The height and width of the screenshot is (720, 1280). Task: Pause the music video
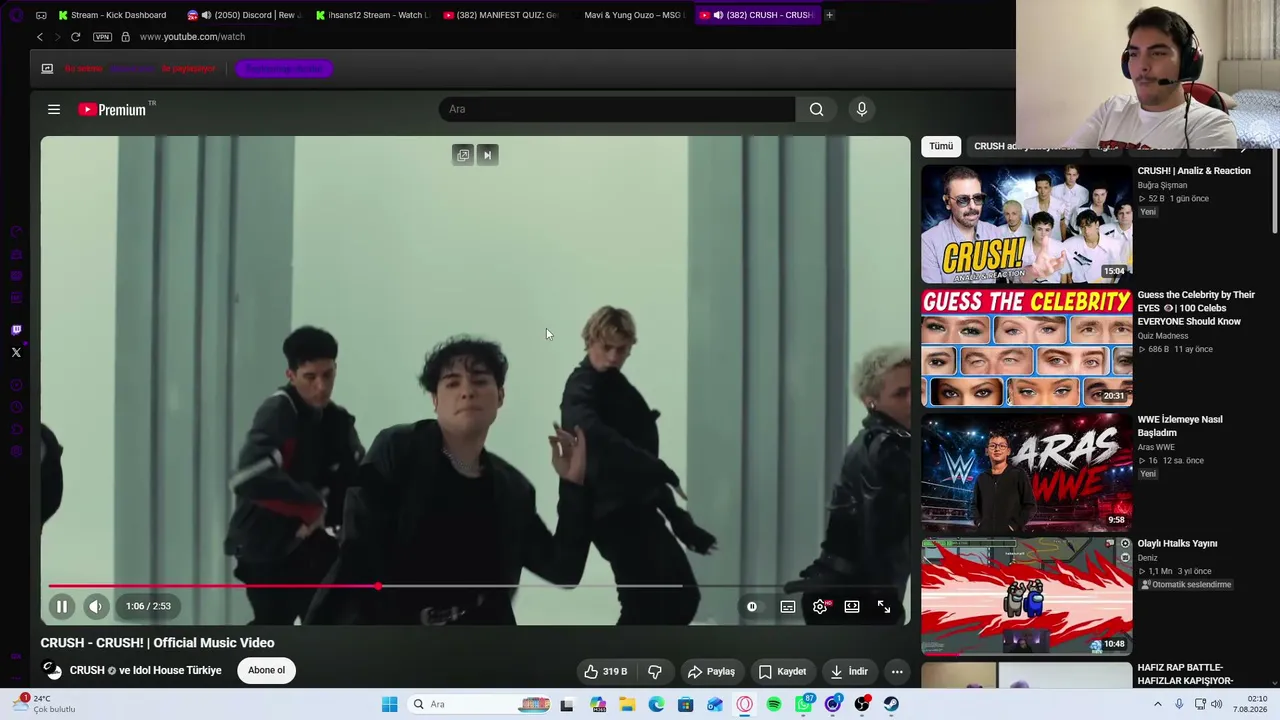(x=61, y=606)
